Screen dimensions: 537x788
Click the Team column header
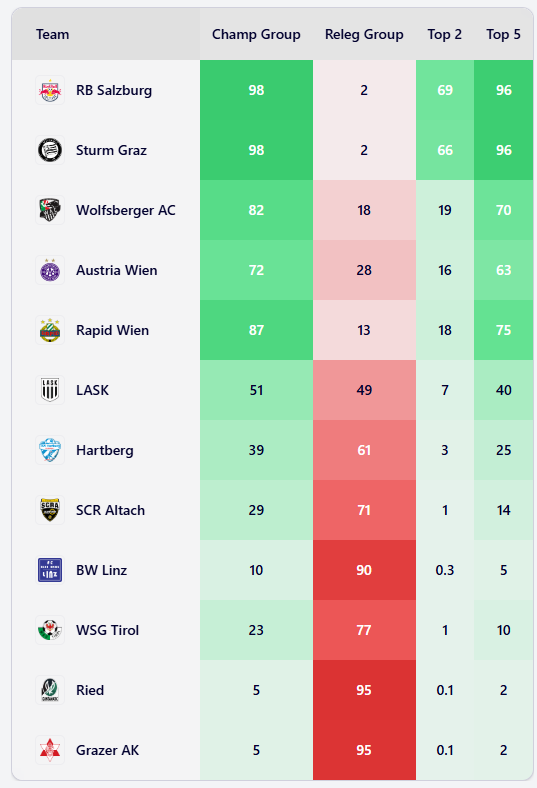(53, 34)
